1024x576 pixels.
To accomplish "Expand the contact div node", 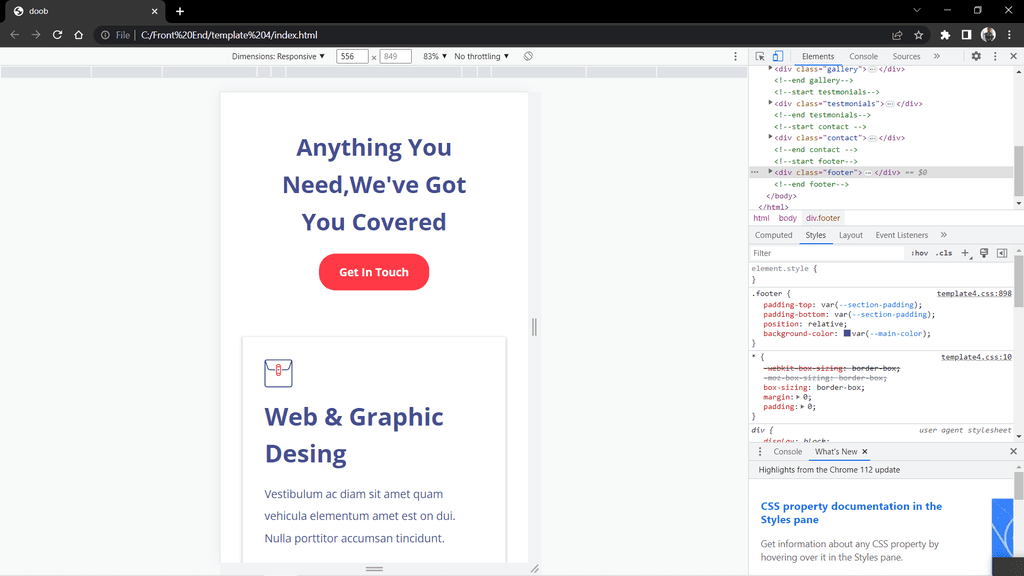I will tap(771, 138).
